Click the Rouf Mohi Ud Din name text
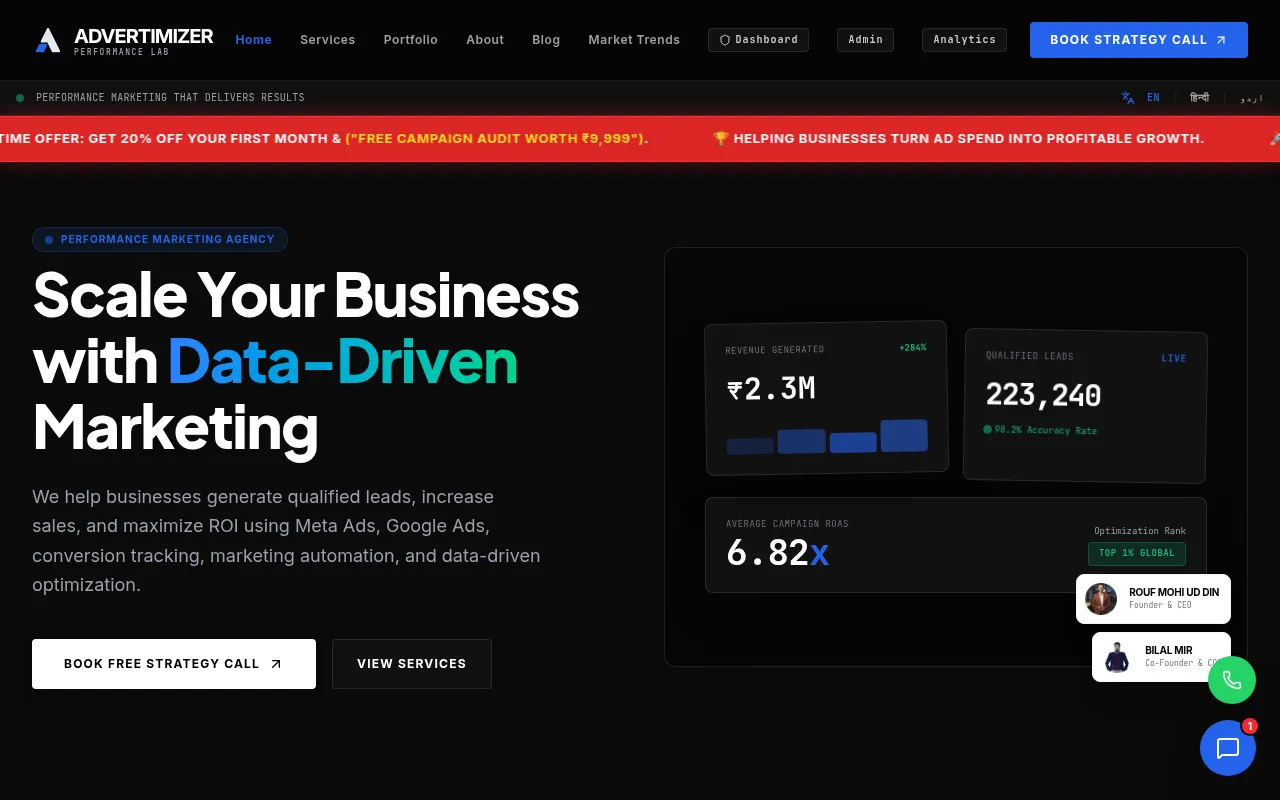This screenshot has width=1280, height=800. pos(1174,592)
